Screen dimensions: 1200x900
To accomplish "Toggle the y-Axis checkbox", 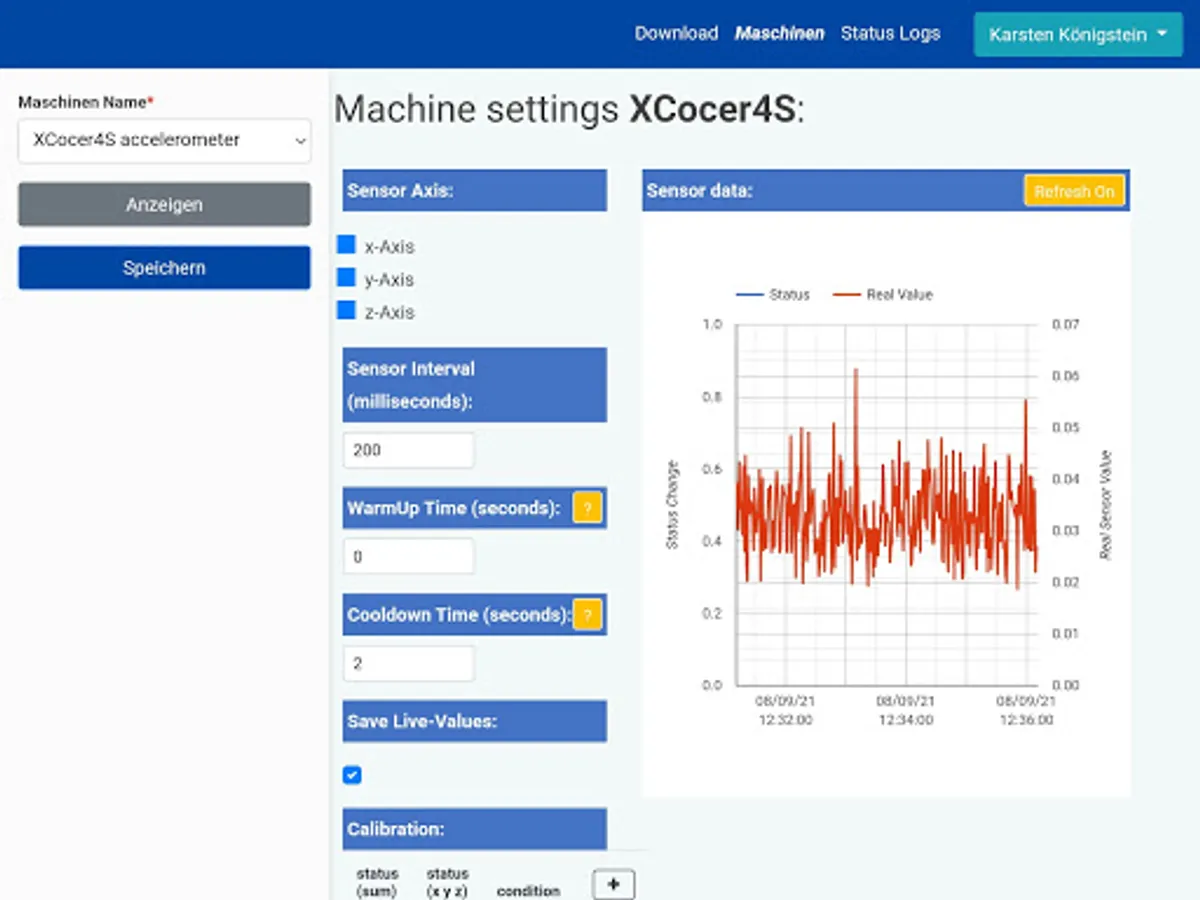I will [347, 278].
